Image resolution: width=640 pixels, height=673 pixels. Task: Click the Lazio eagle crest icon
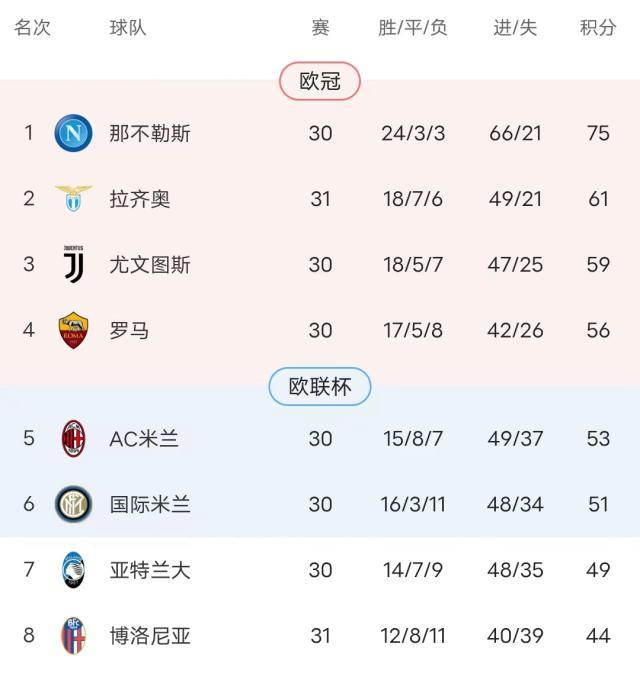[x=73, y=198]
